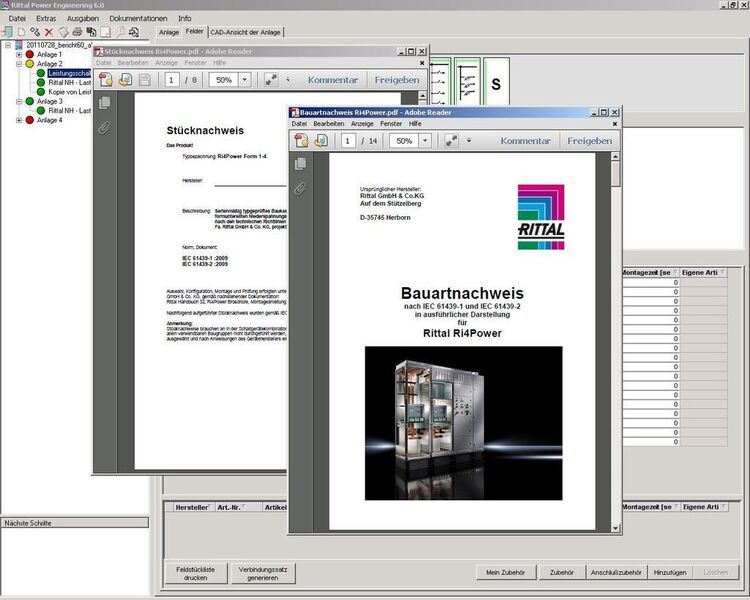Open Anzeige menu in Bauartnachweis window

pyautogui.click(x=362, y=124)
